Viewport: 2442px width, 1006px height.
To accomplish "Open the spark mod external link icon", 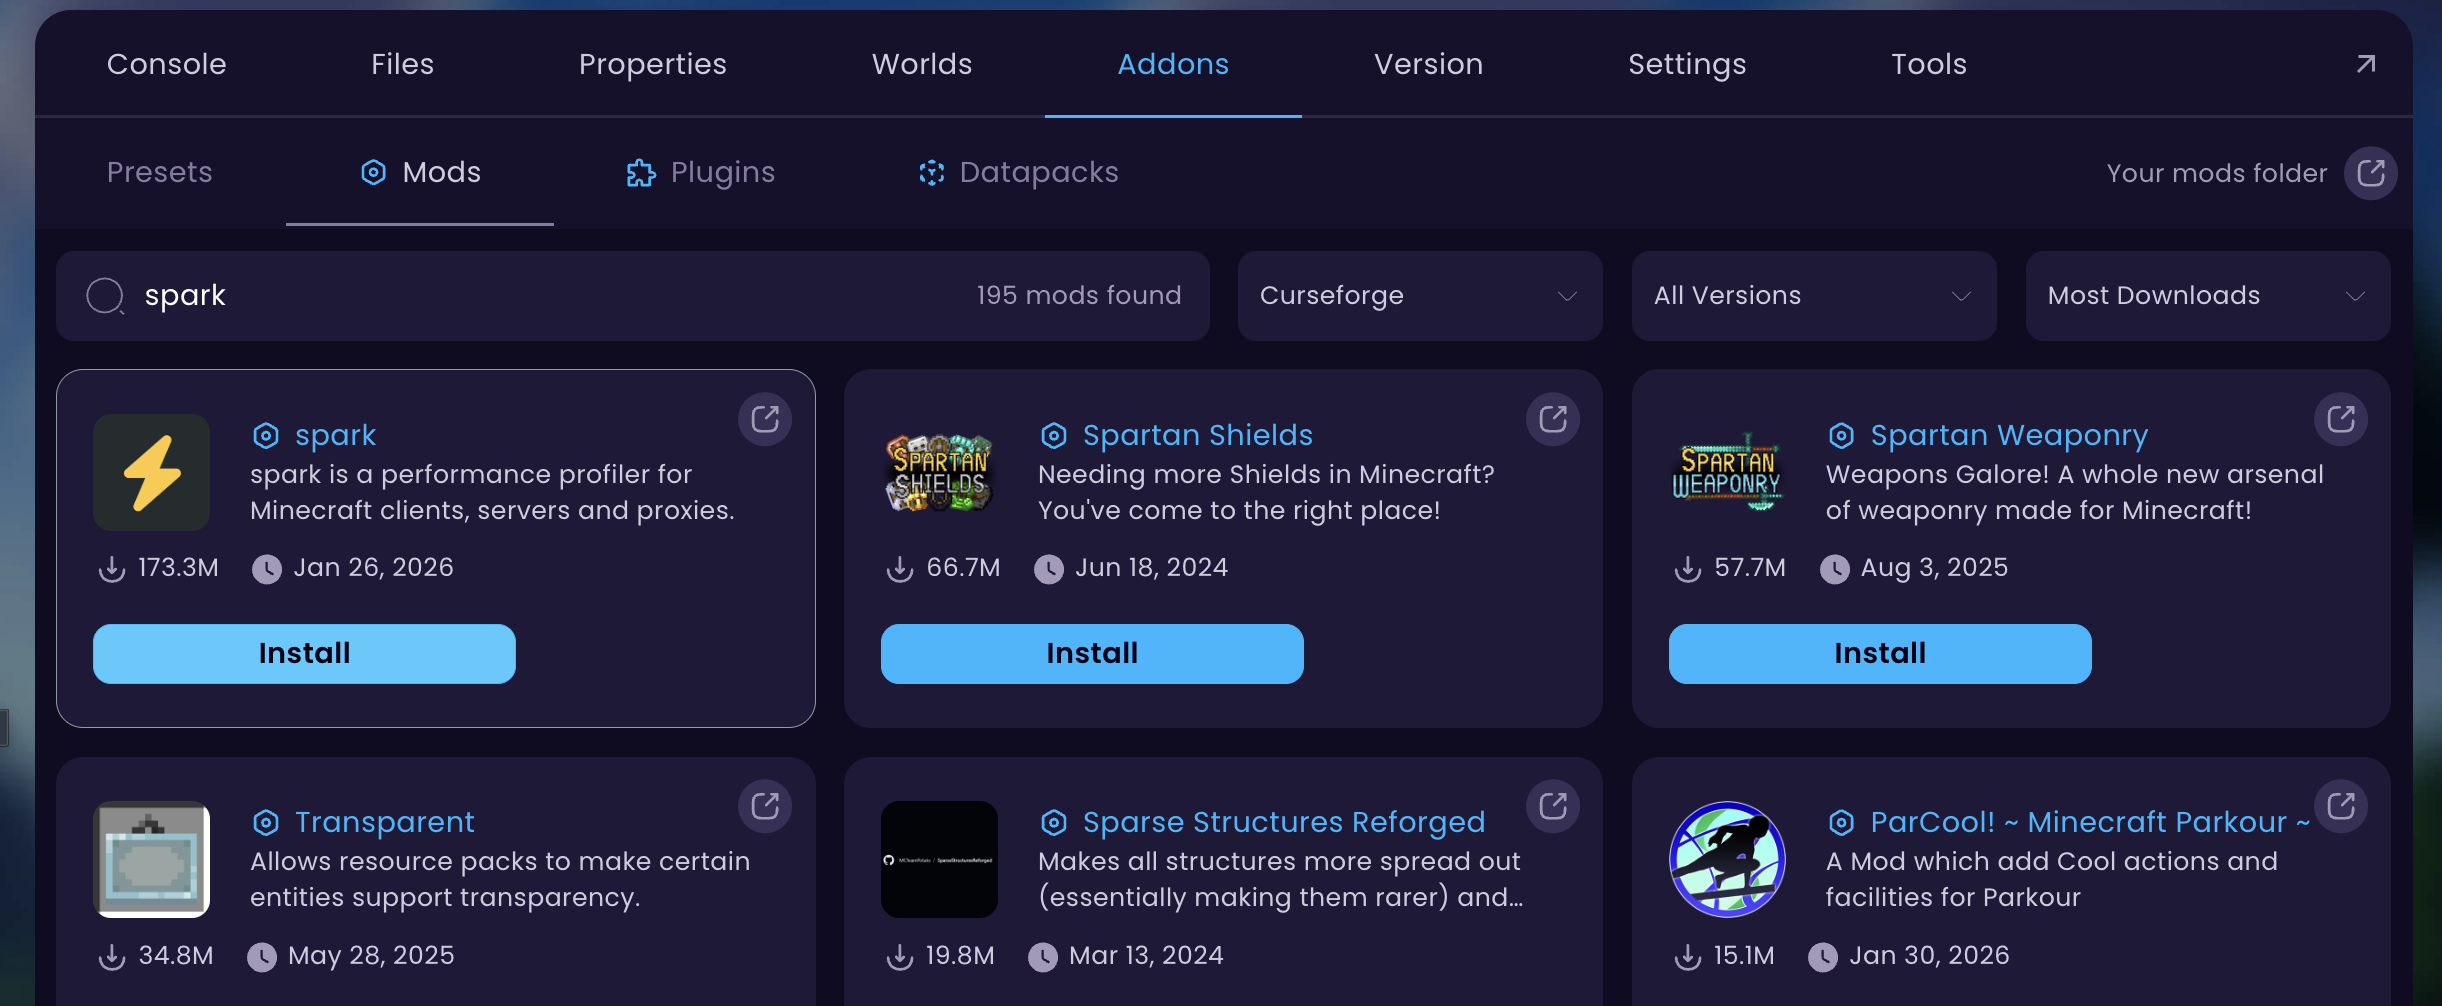I will click(x=765, y=419).
